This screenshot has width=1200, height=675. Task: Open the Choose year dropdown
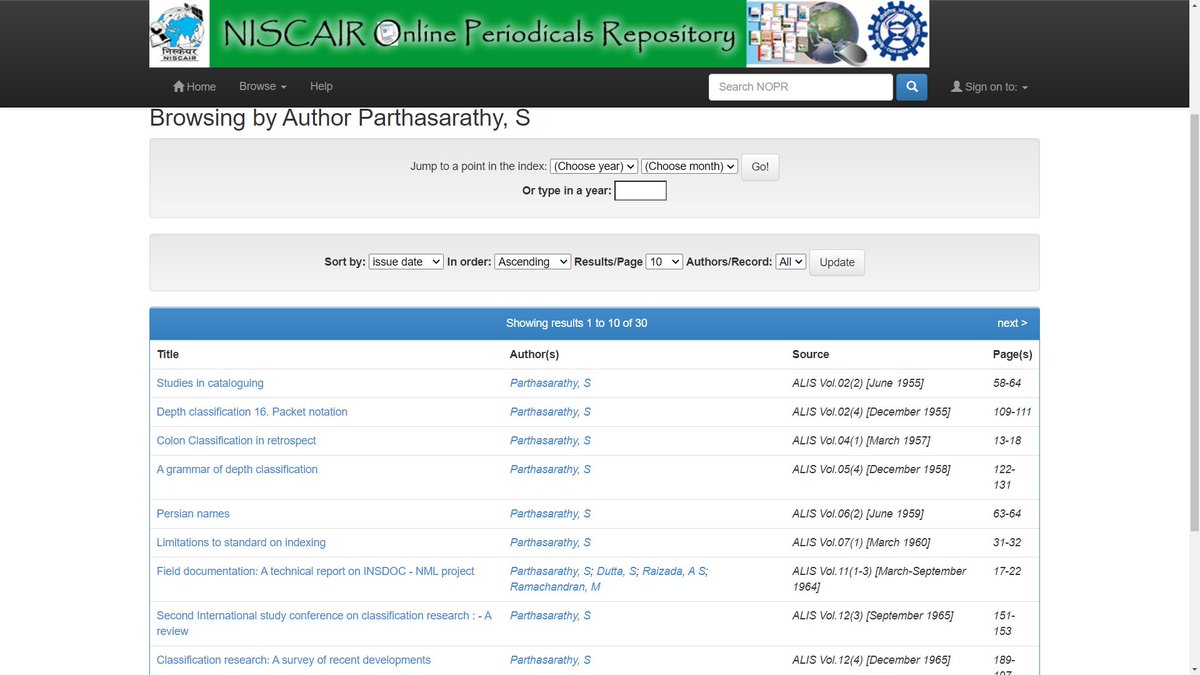594,167
